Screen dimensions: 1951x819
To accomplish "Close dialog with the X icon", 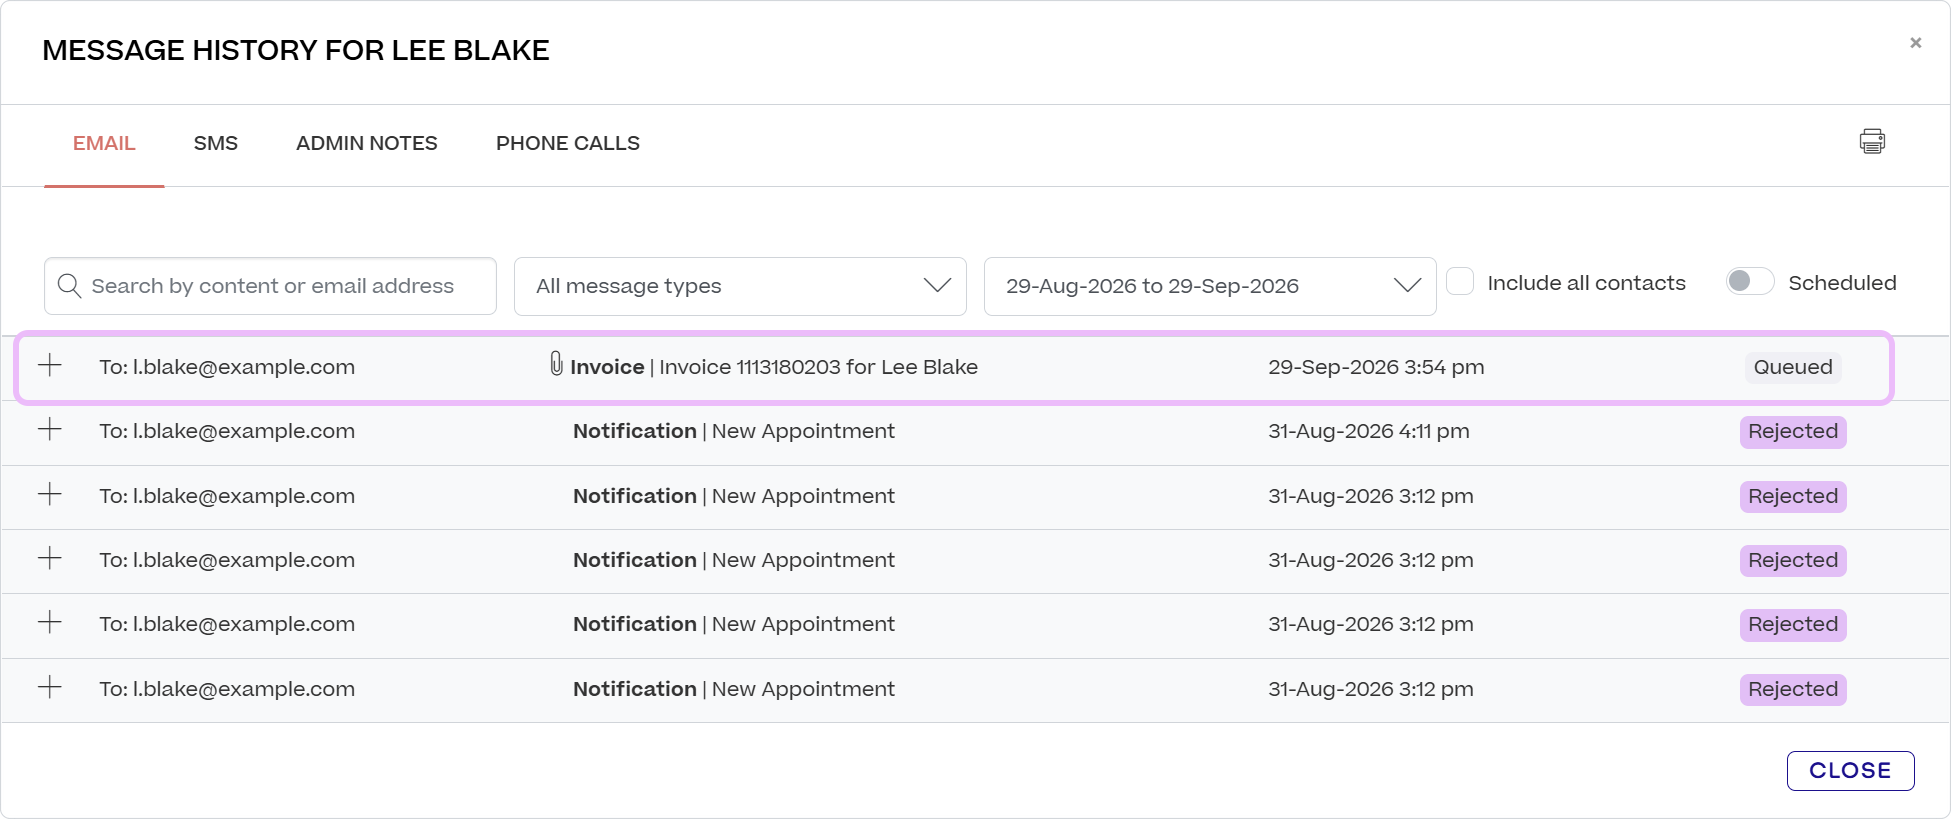I will pyautogui.click(x=1915, y=43).
